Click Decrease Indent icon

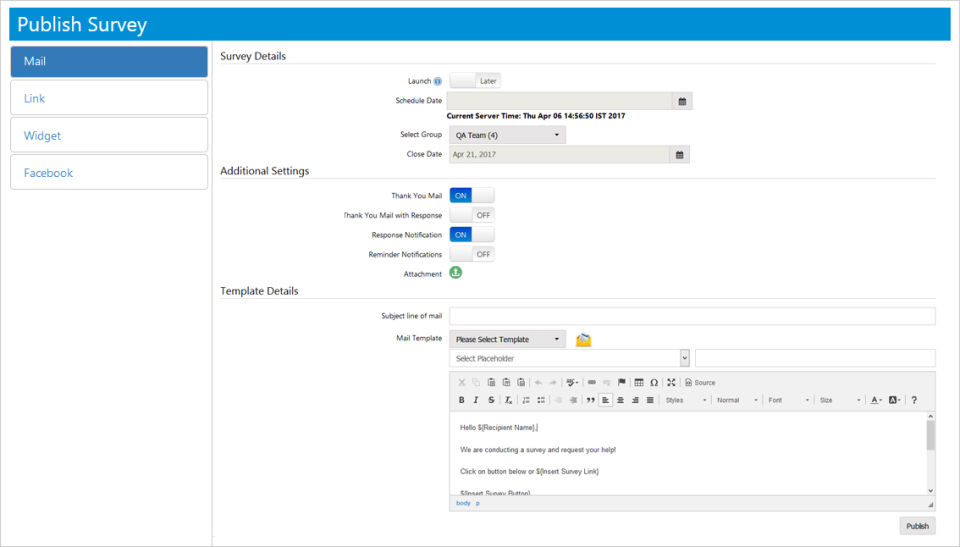pos(558,400)
